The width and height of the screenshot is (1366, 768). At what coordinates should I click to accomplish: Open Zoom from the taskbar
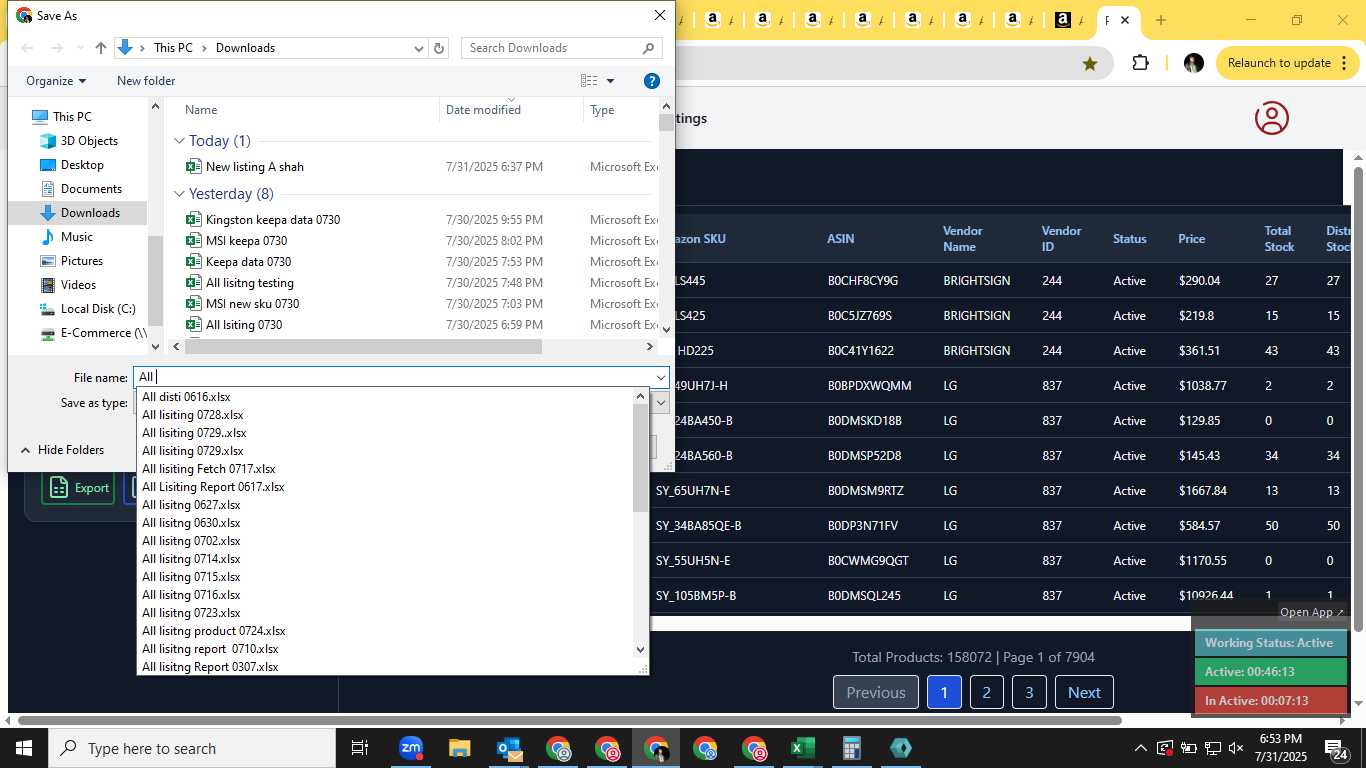(411, 748)
